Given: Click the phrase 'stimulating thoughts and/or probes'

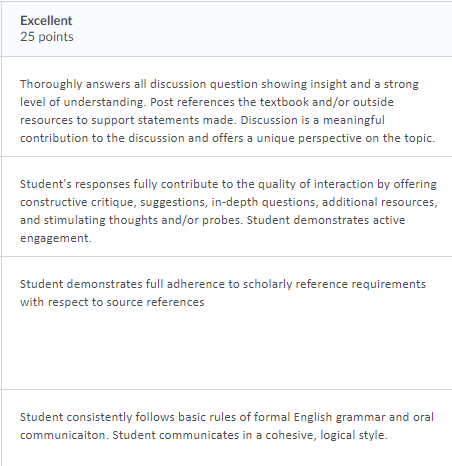Looking at the screenshot, I should click(x=143, y=220).
